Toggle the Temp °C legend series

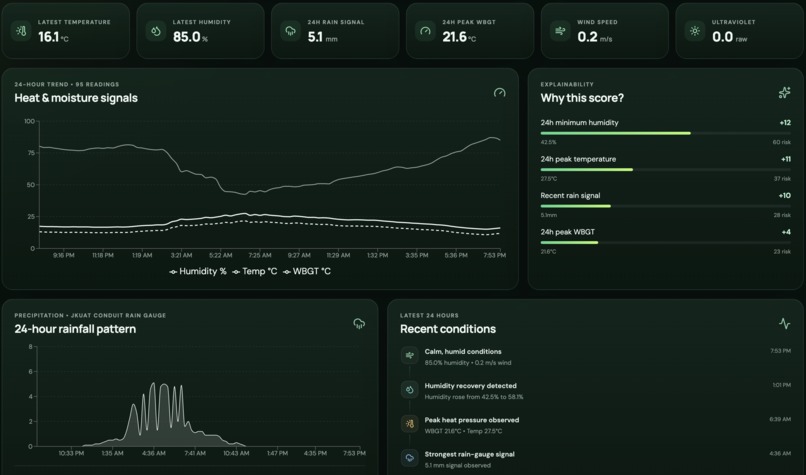(x=254, y=271)
